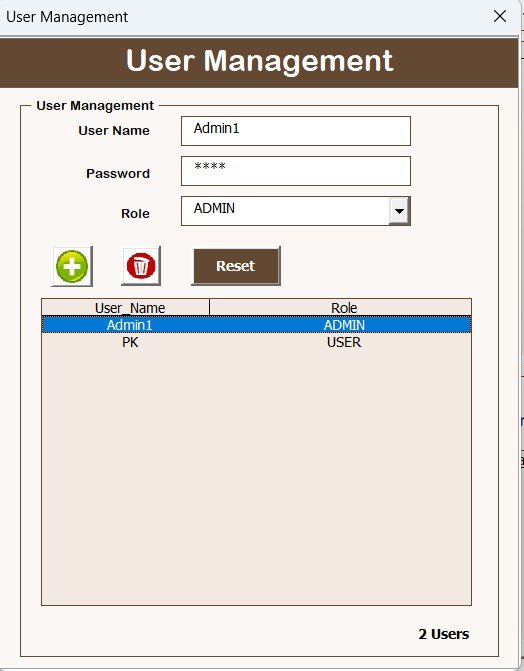Close the User Management window
Image resolution: width=524 pixels, height=671 pixels.
coord(500,17)
